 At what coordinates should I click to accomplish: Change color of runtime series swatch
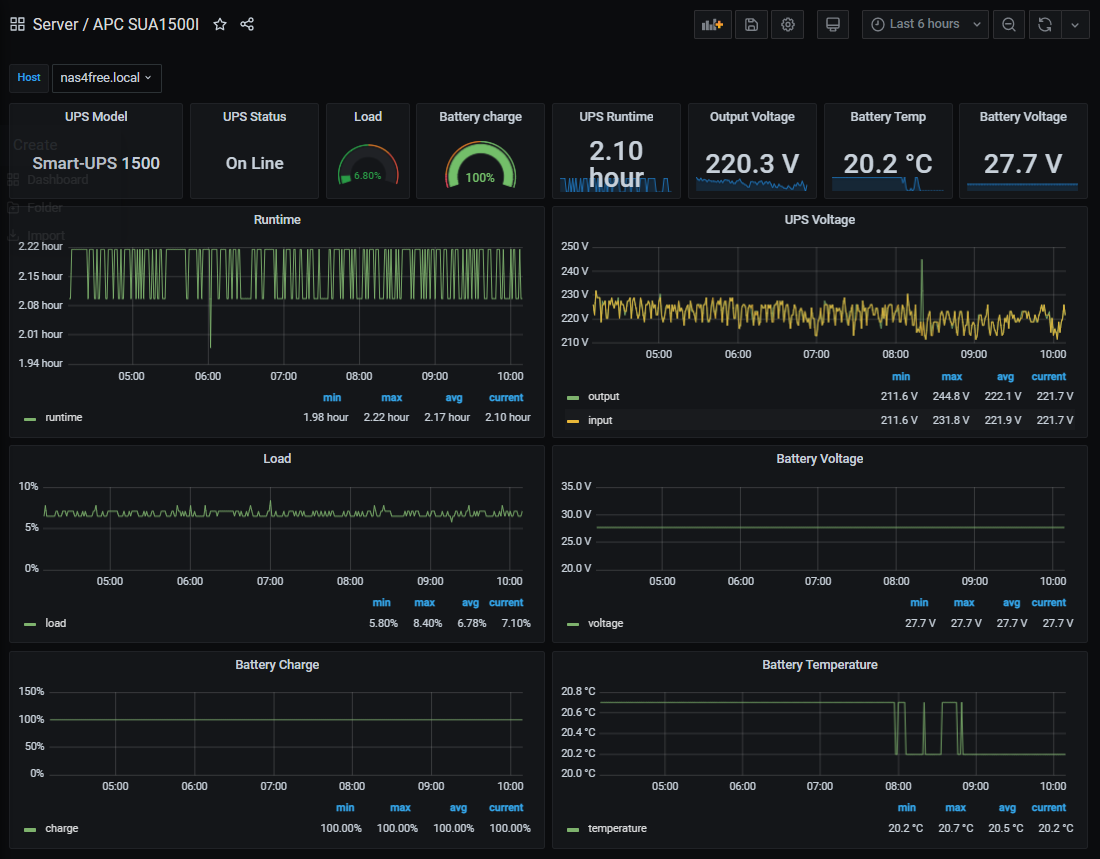tap(29, 419)
